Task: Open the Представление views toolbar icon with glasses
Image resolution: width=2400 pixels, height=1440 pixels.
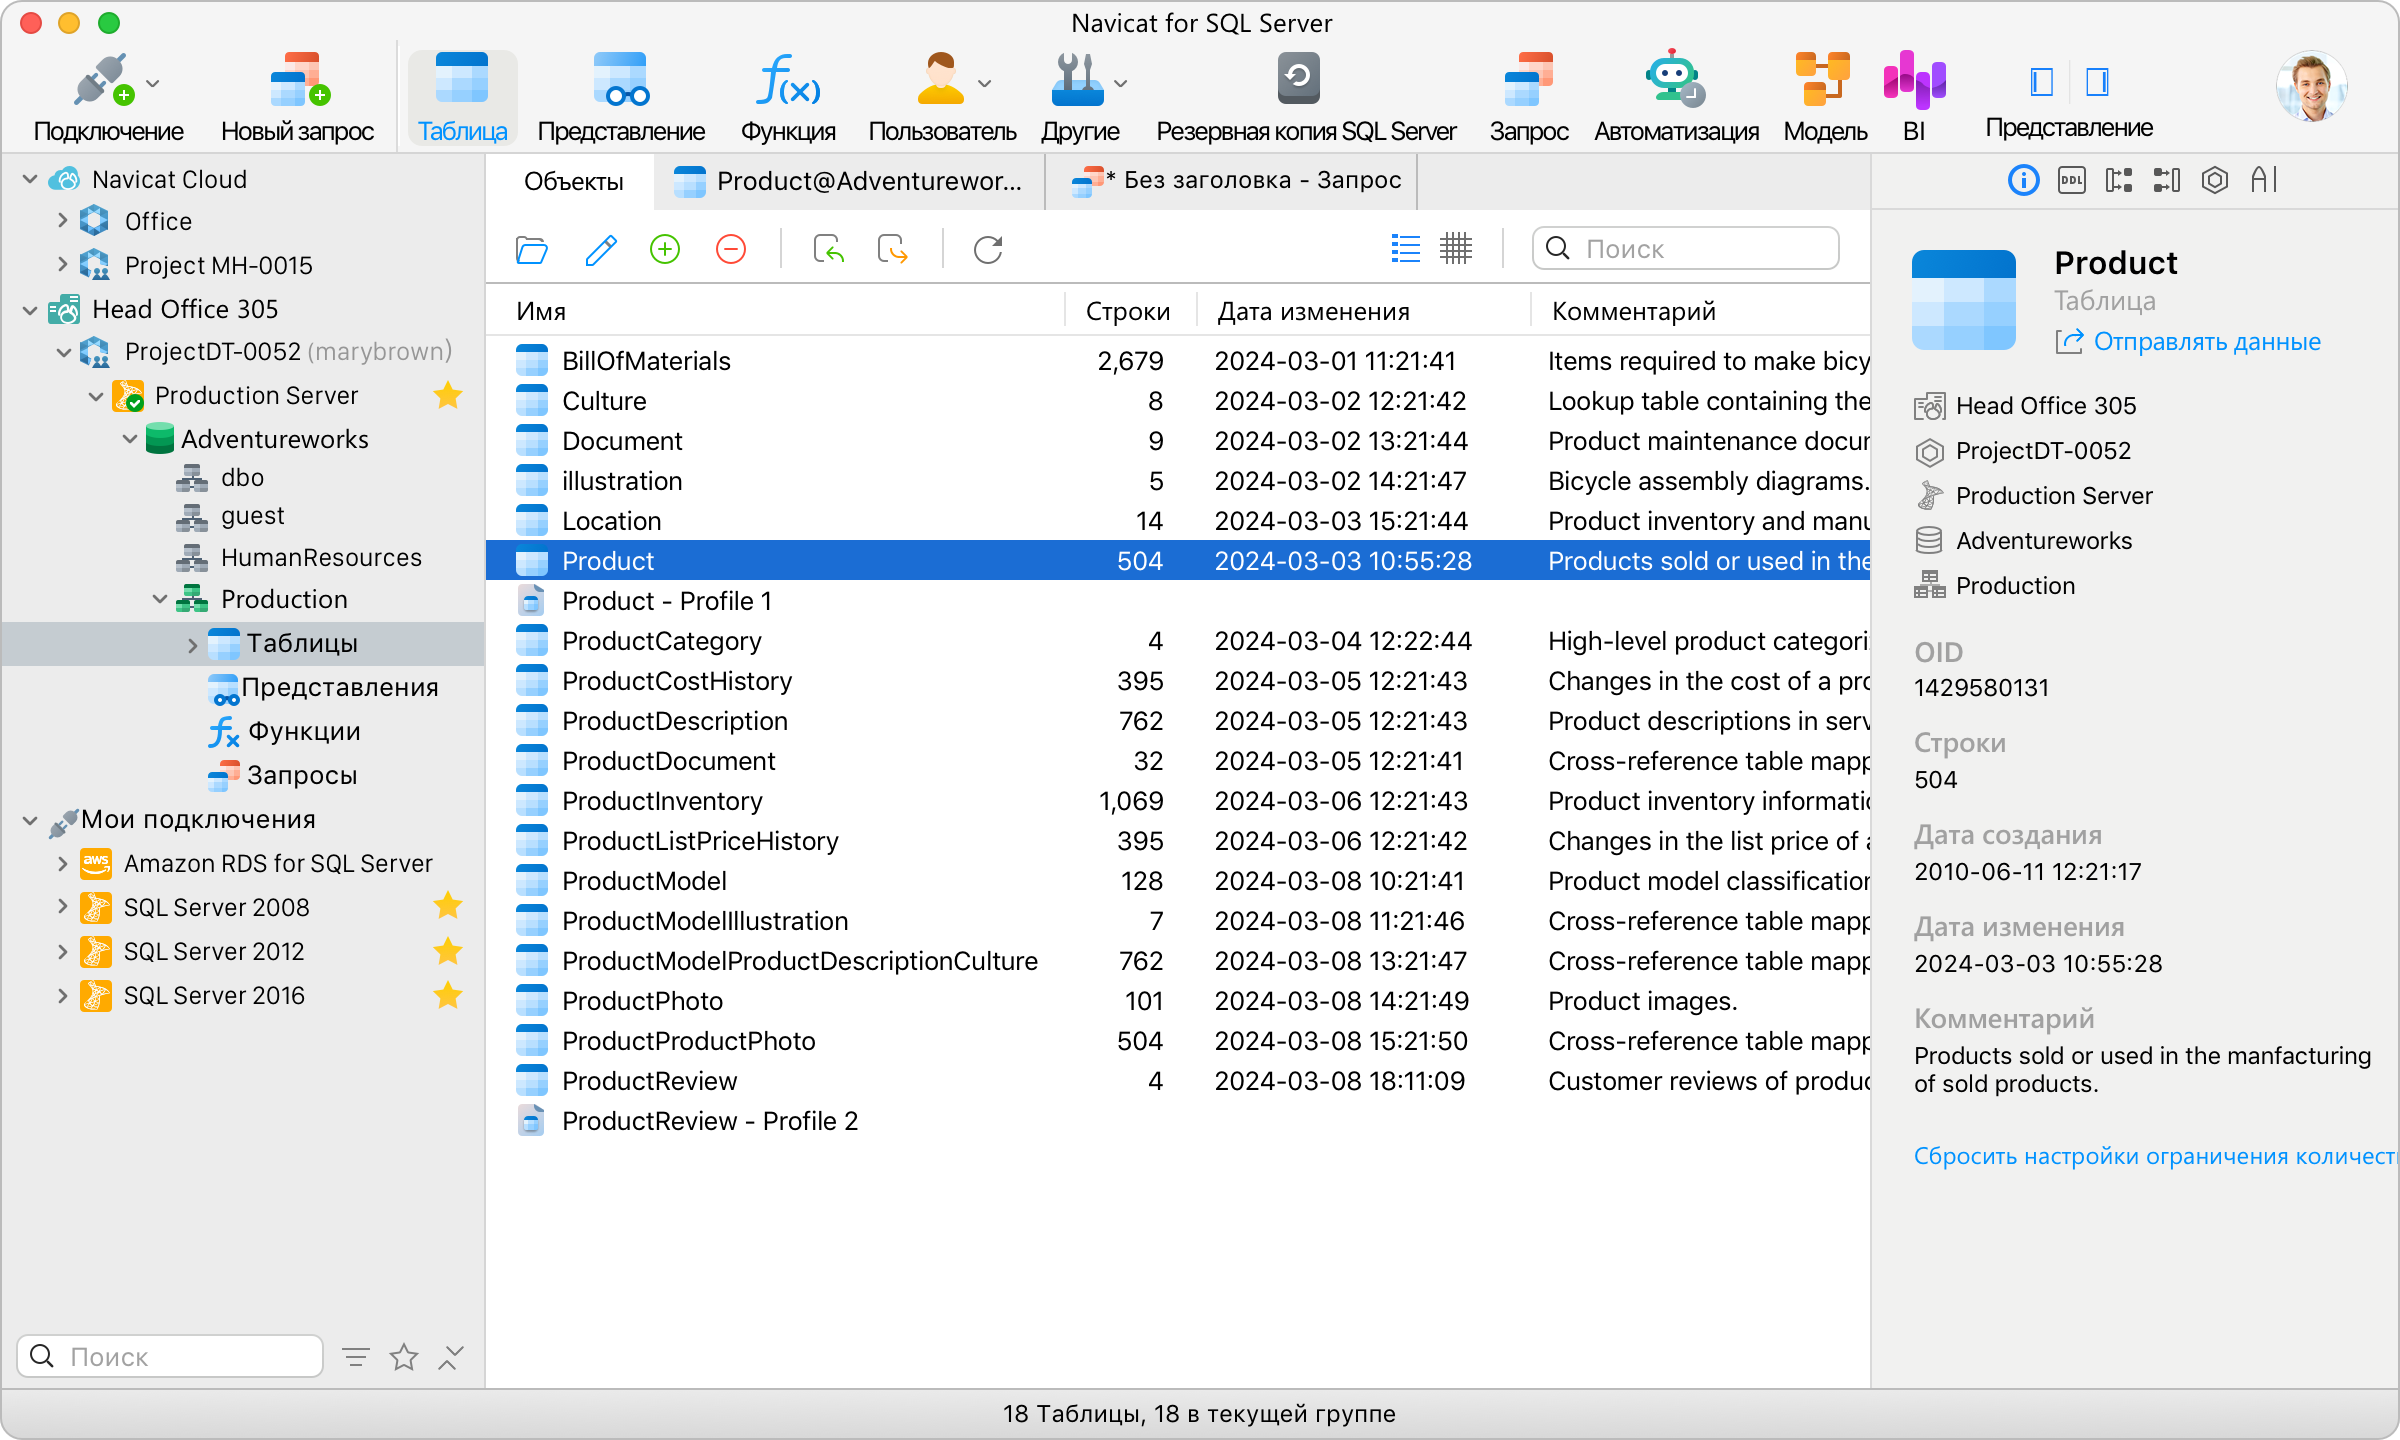Action: click(621, 80)
